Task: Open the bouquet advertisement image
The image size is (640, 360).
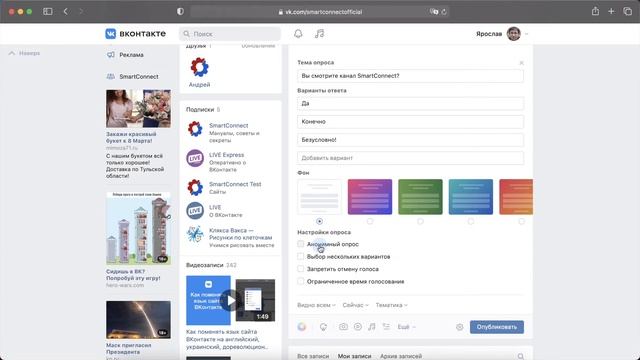Action: click(x=138, y=109)
